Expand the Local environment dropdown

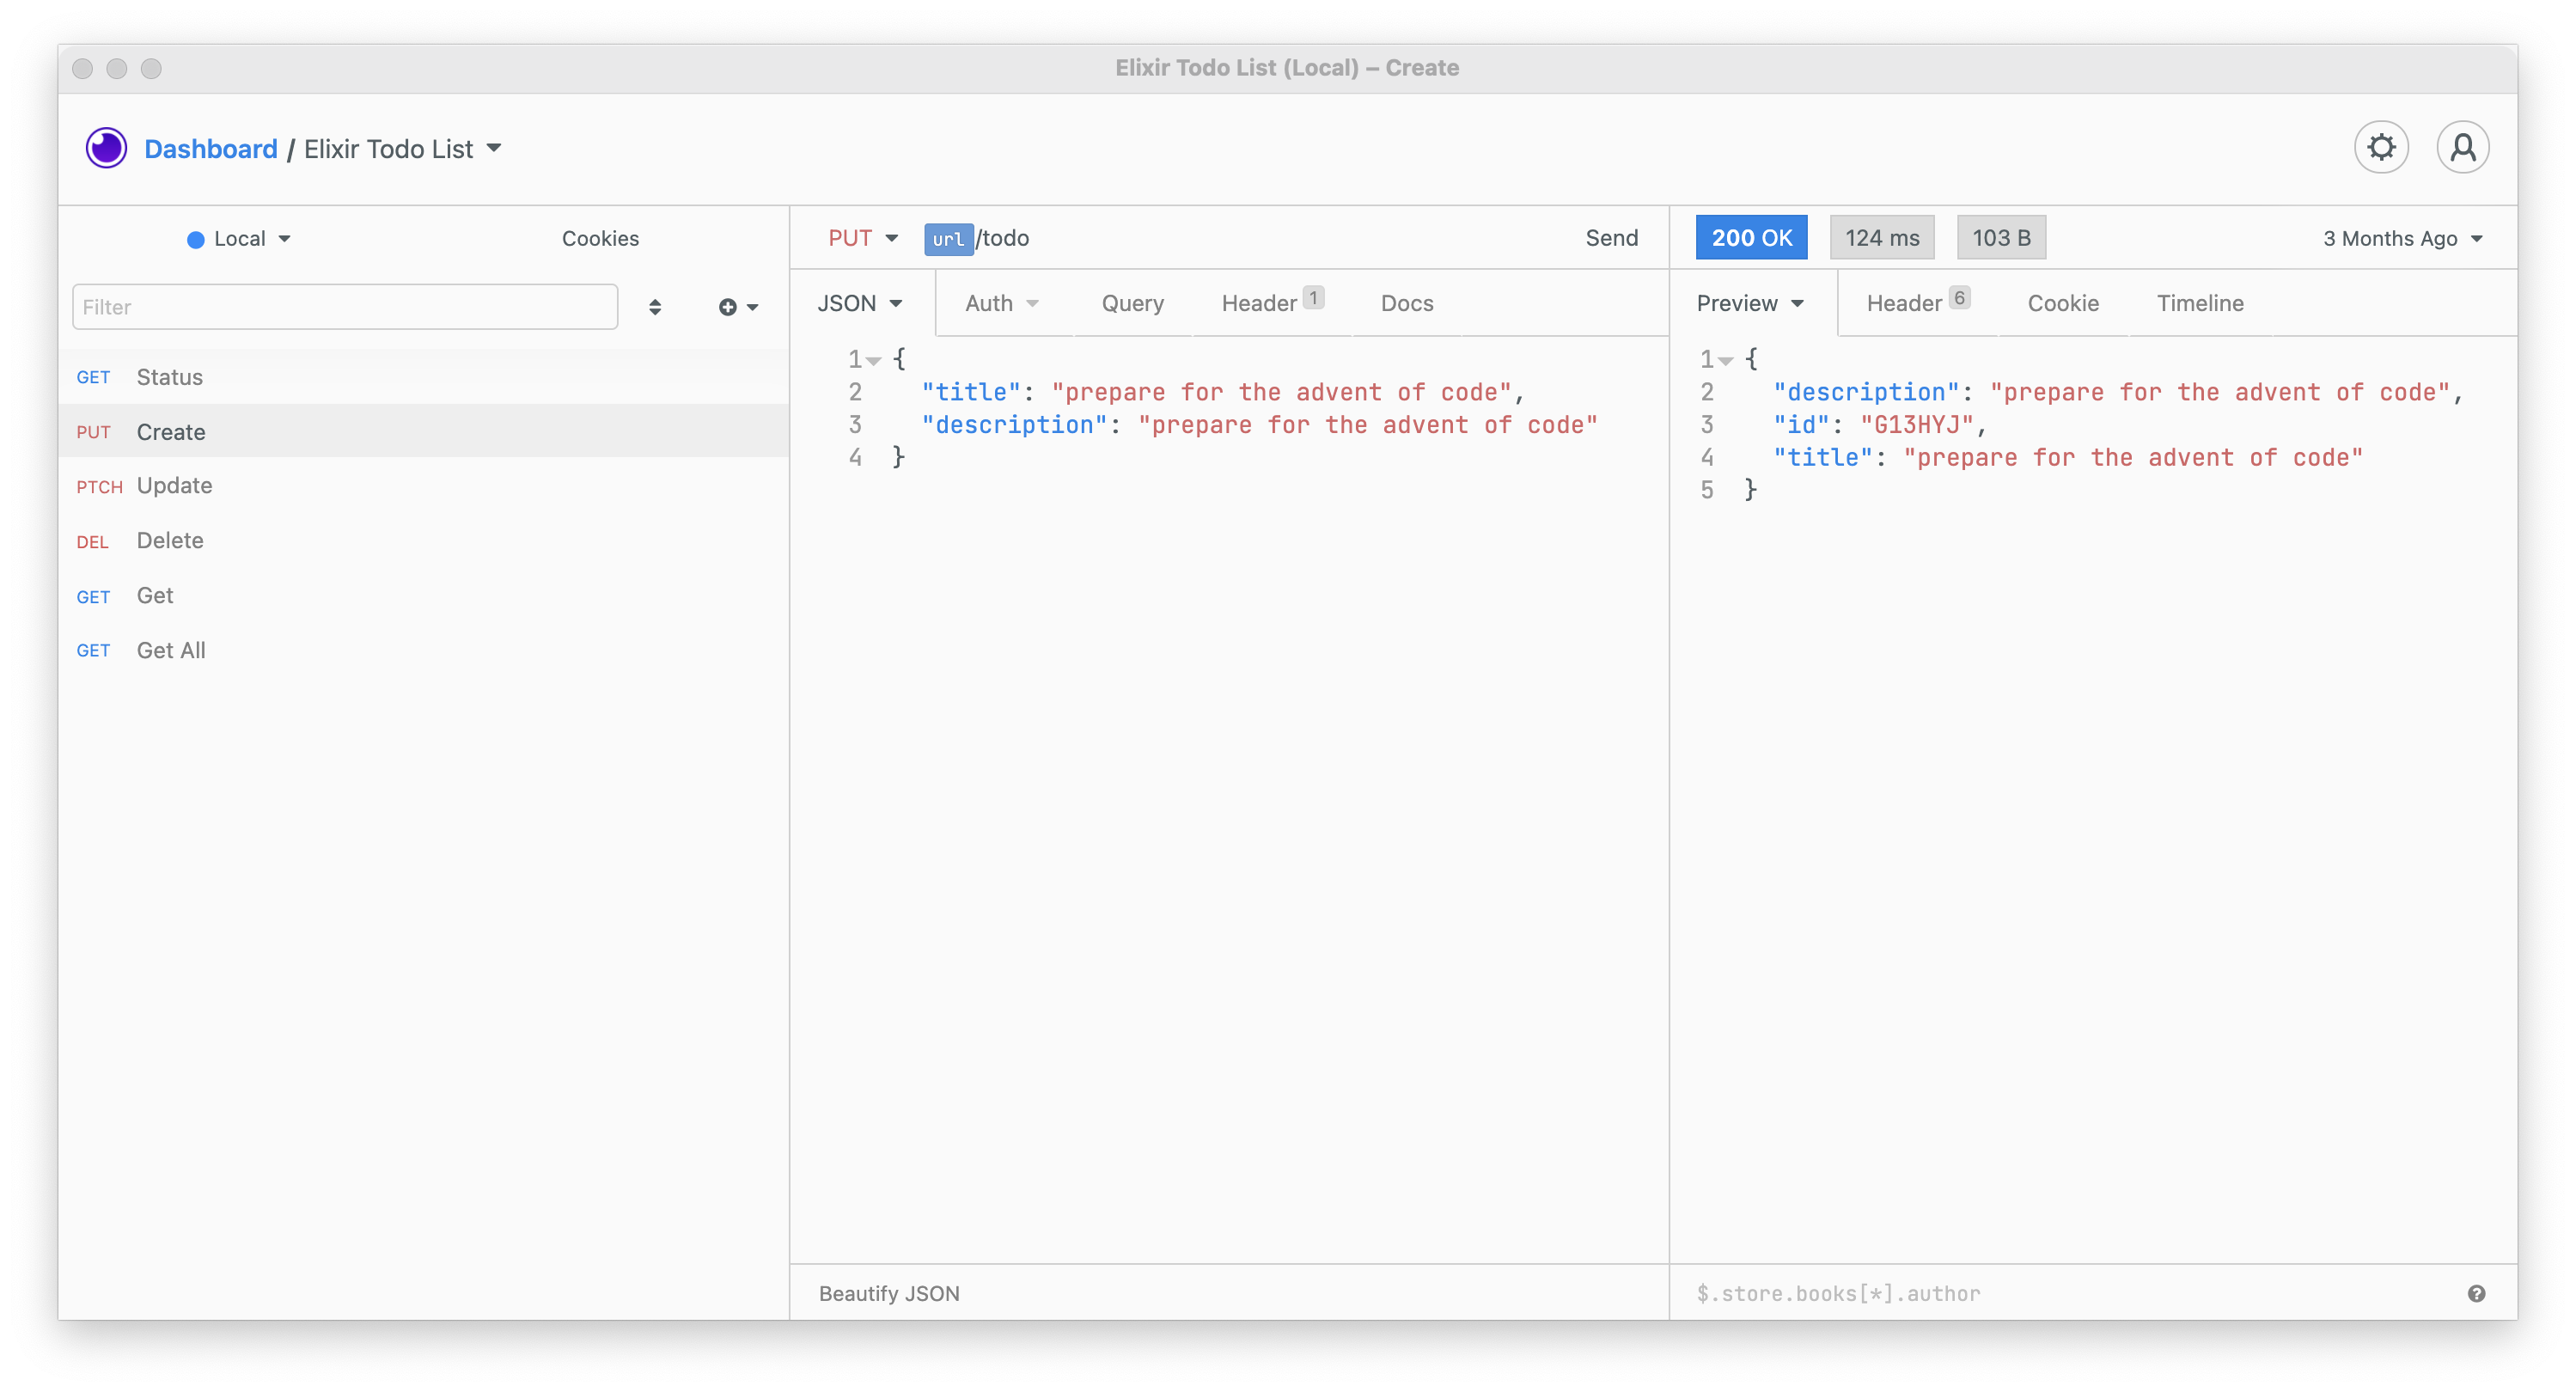[240, 239]
